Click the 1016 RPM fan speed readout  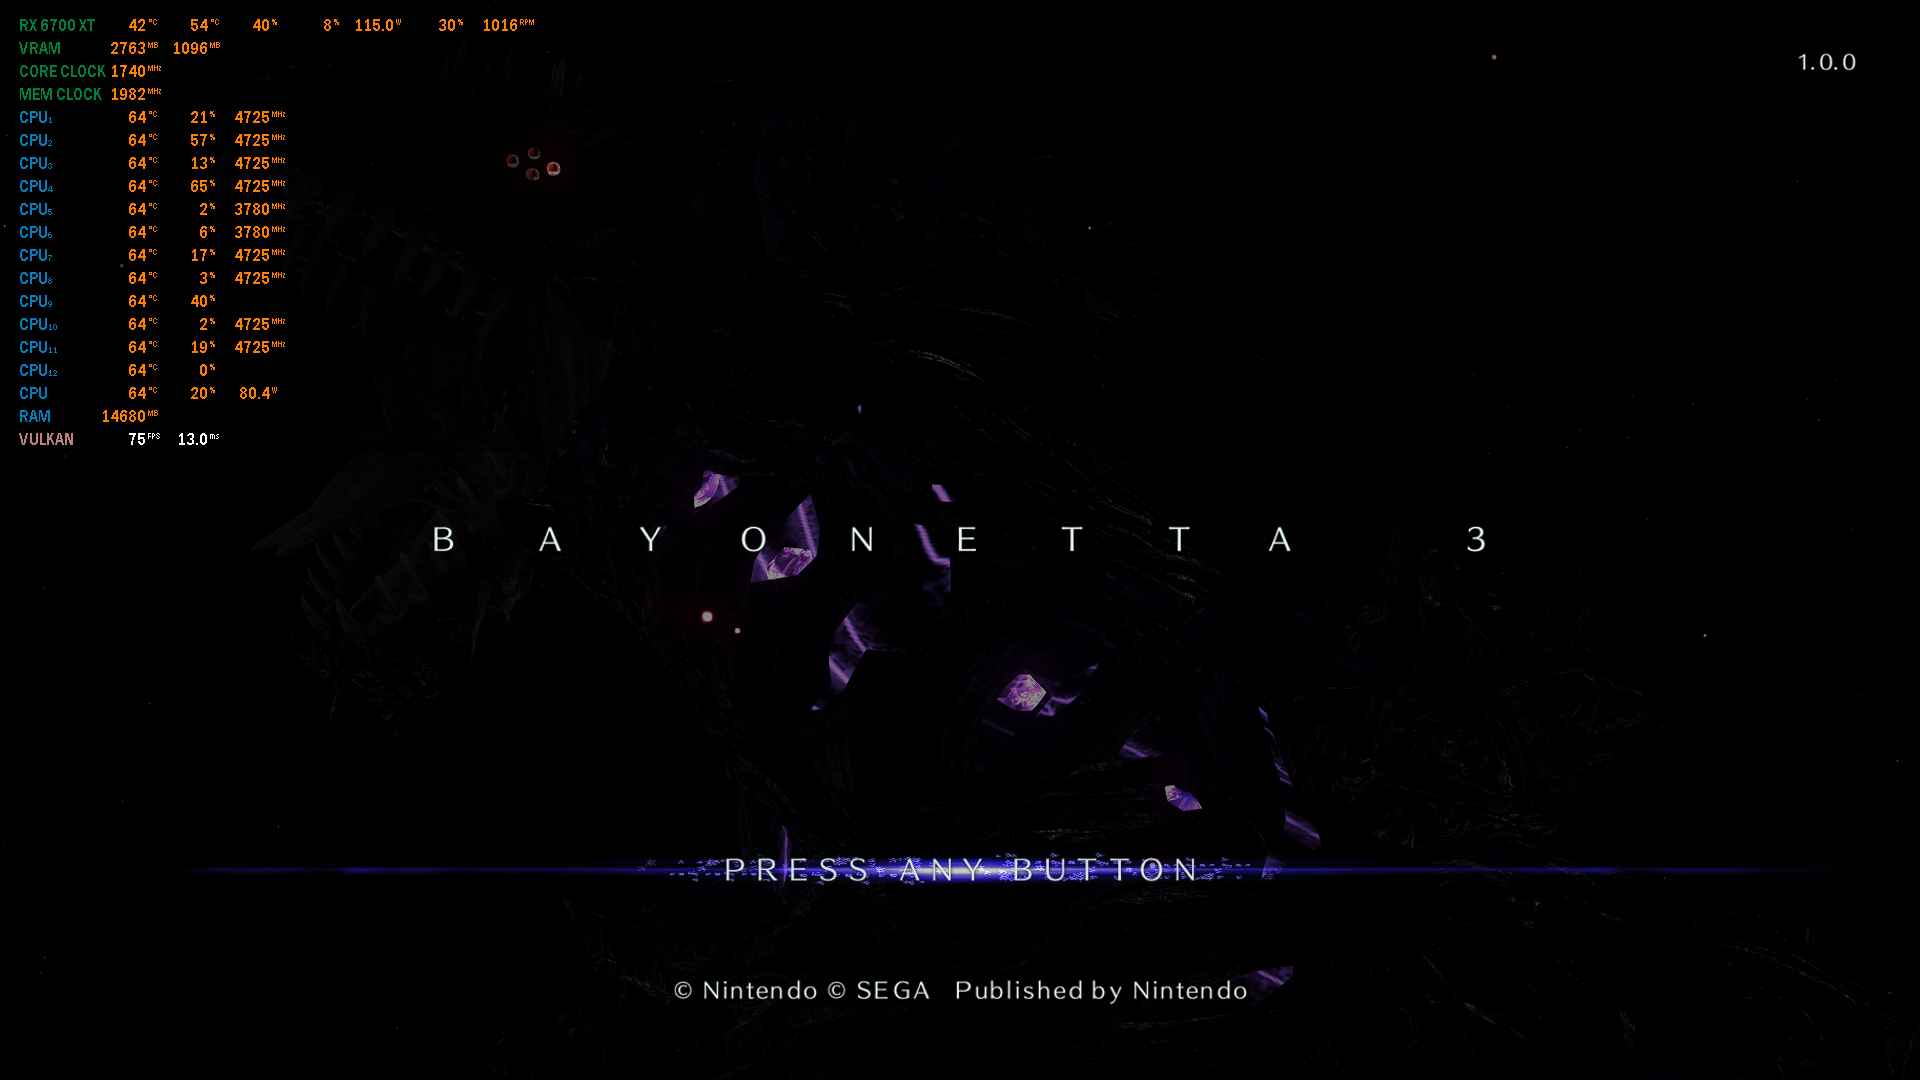(x=507, y=25)
